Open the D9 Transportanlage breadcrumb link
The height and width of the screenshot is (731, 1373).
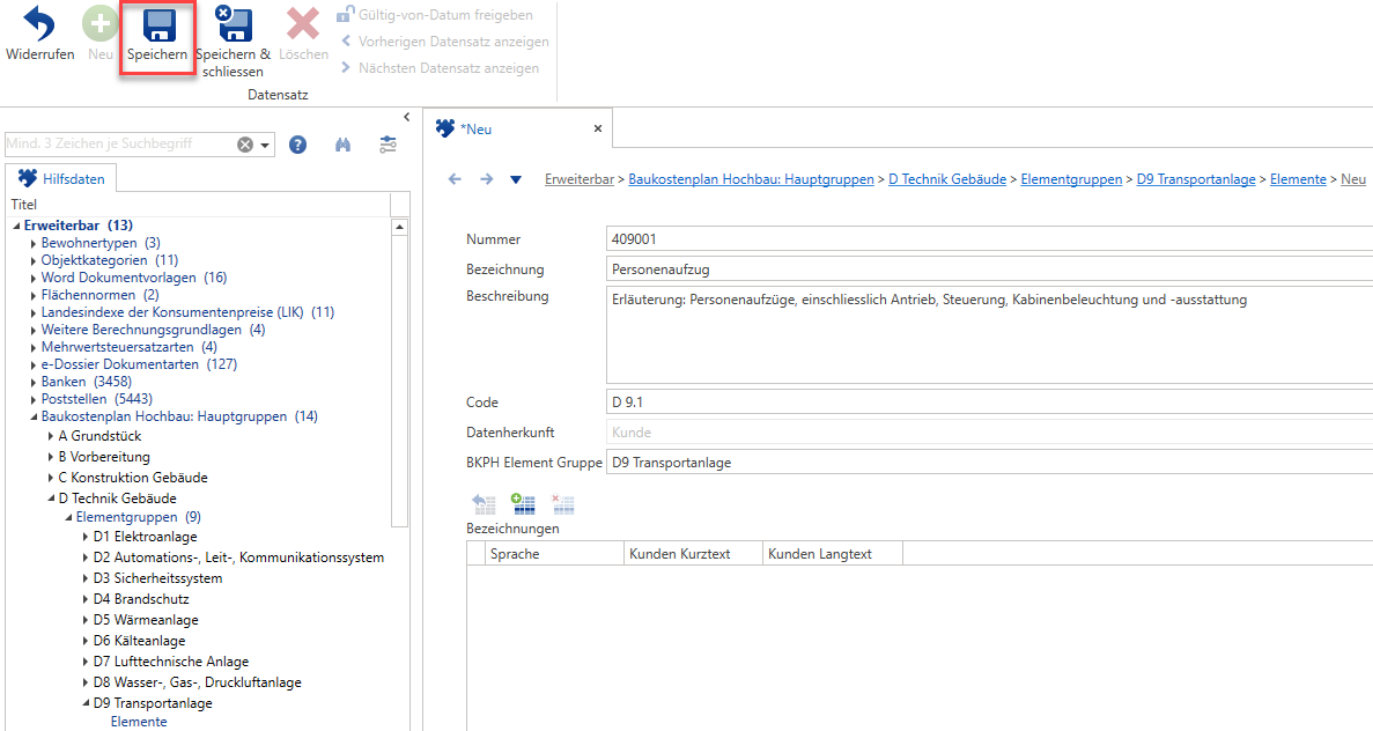(1196, 179)
